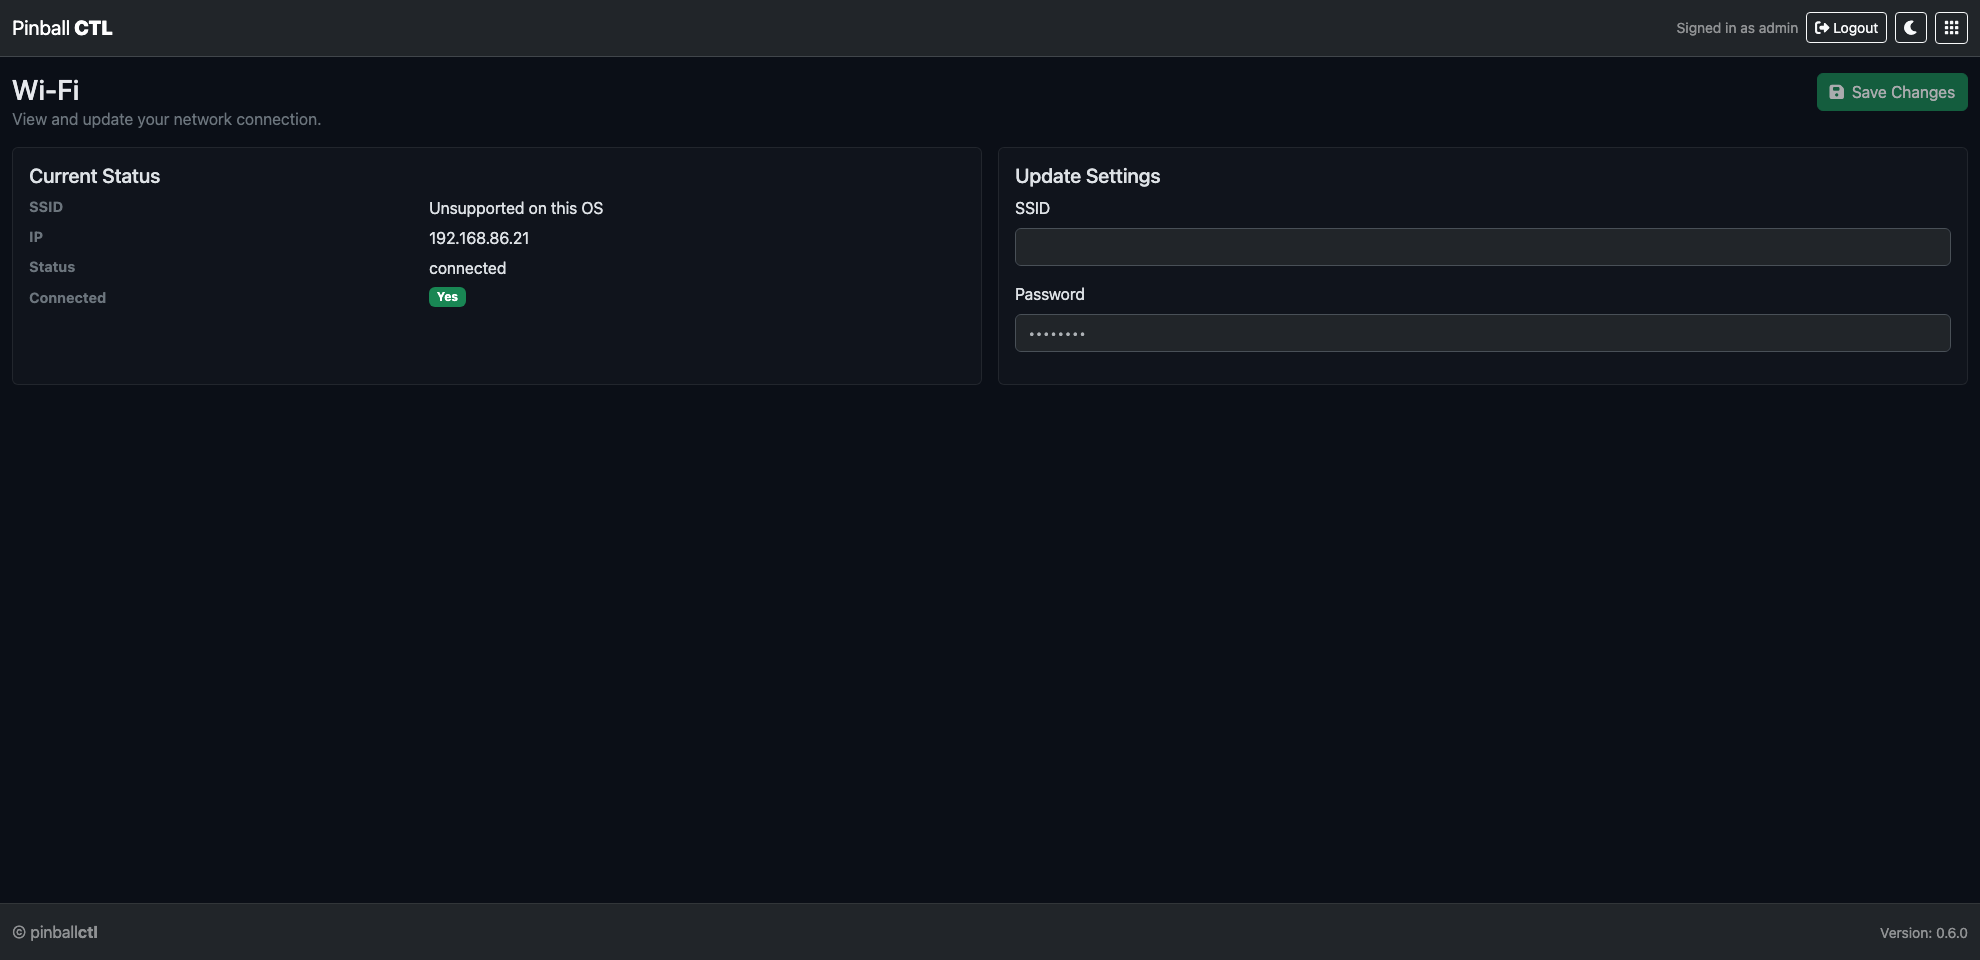This screenshot has width=1980, height=960.
Task: Click the floppy disk save icon
Action: click(1837, 91)
